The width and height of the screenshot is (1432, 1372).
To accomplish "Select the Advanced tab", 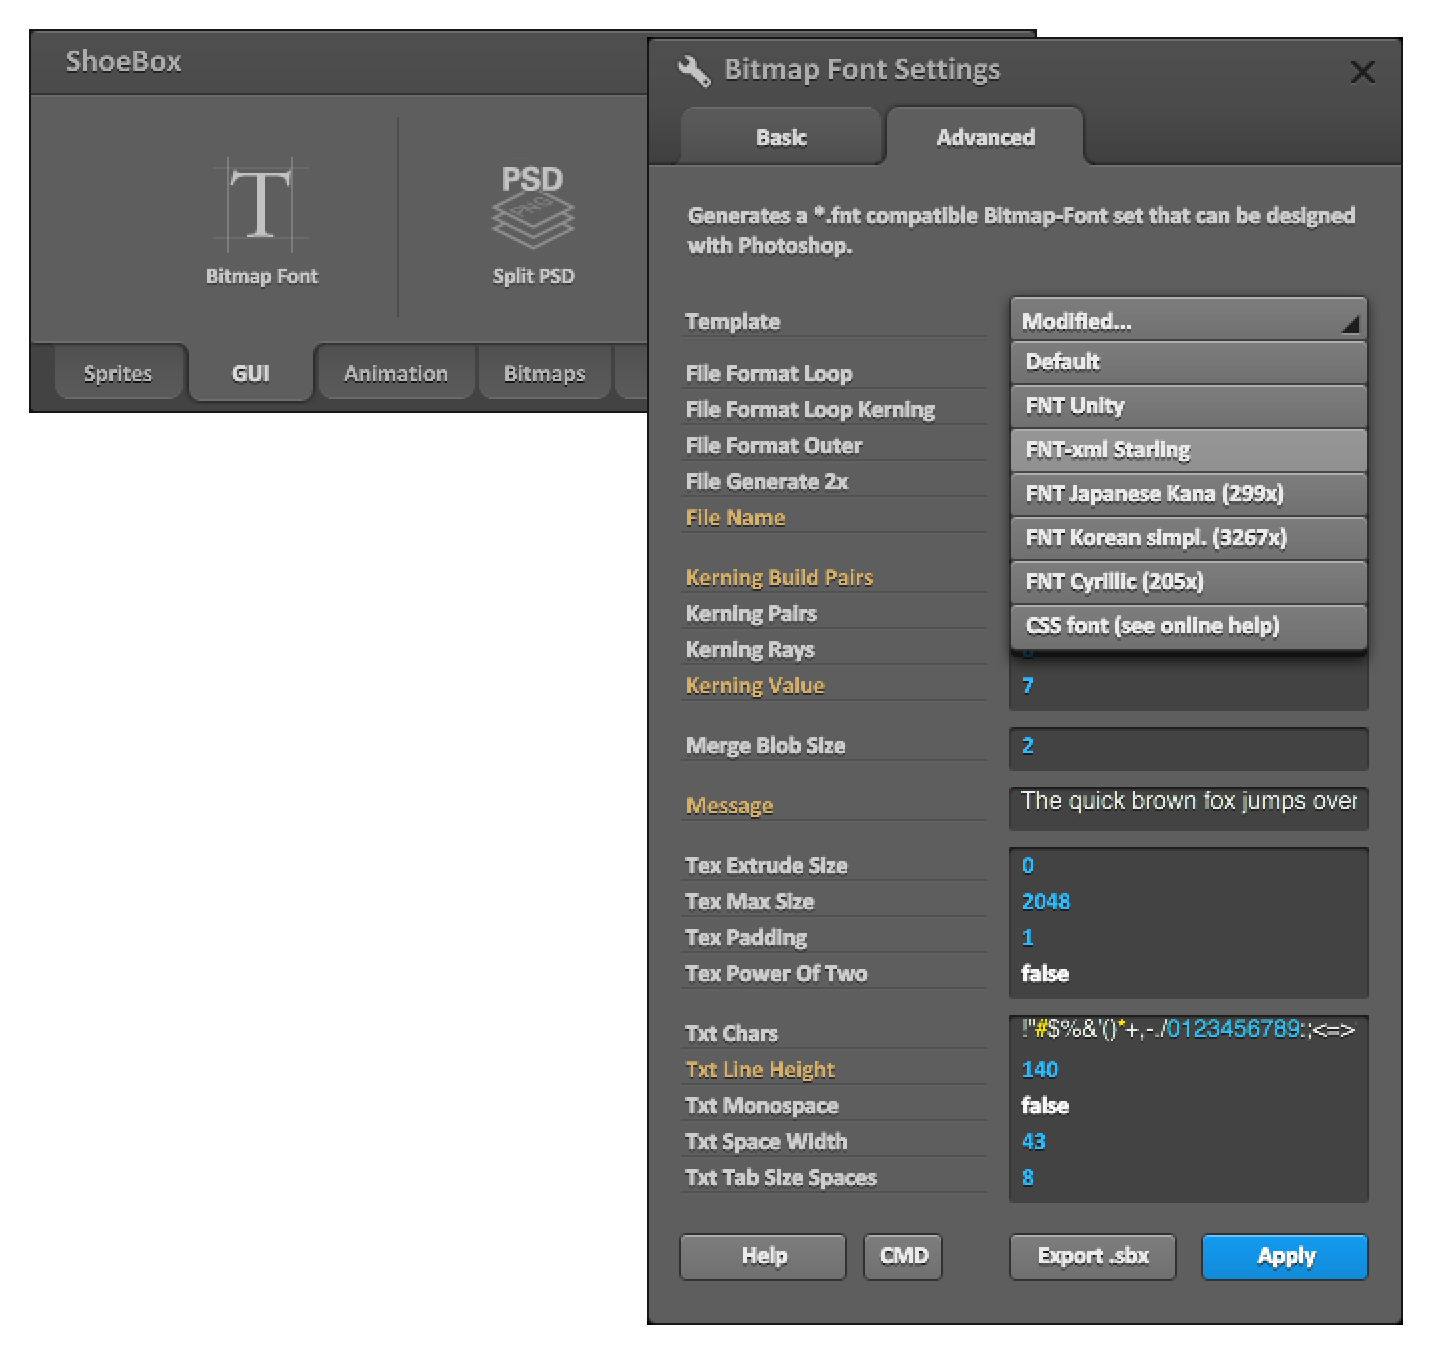I will tap(985, 137).
